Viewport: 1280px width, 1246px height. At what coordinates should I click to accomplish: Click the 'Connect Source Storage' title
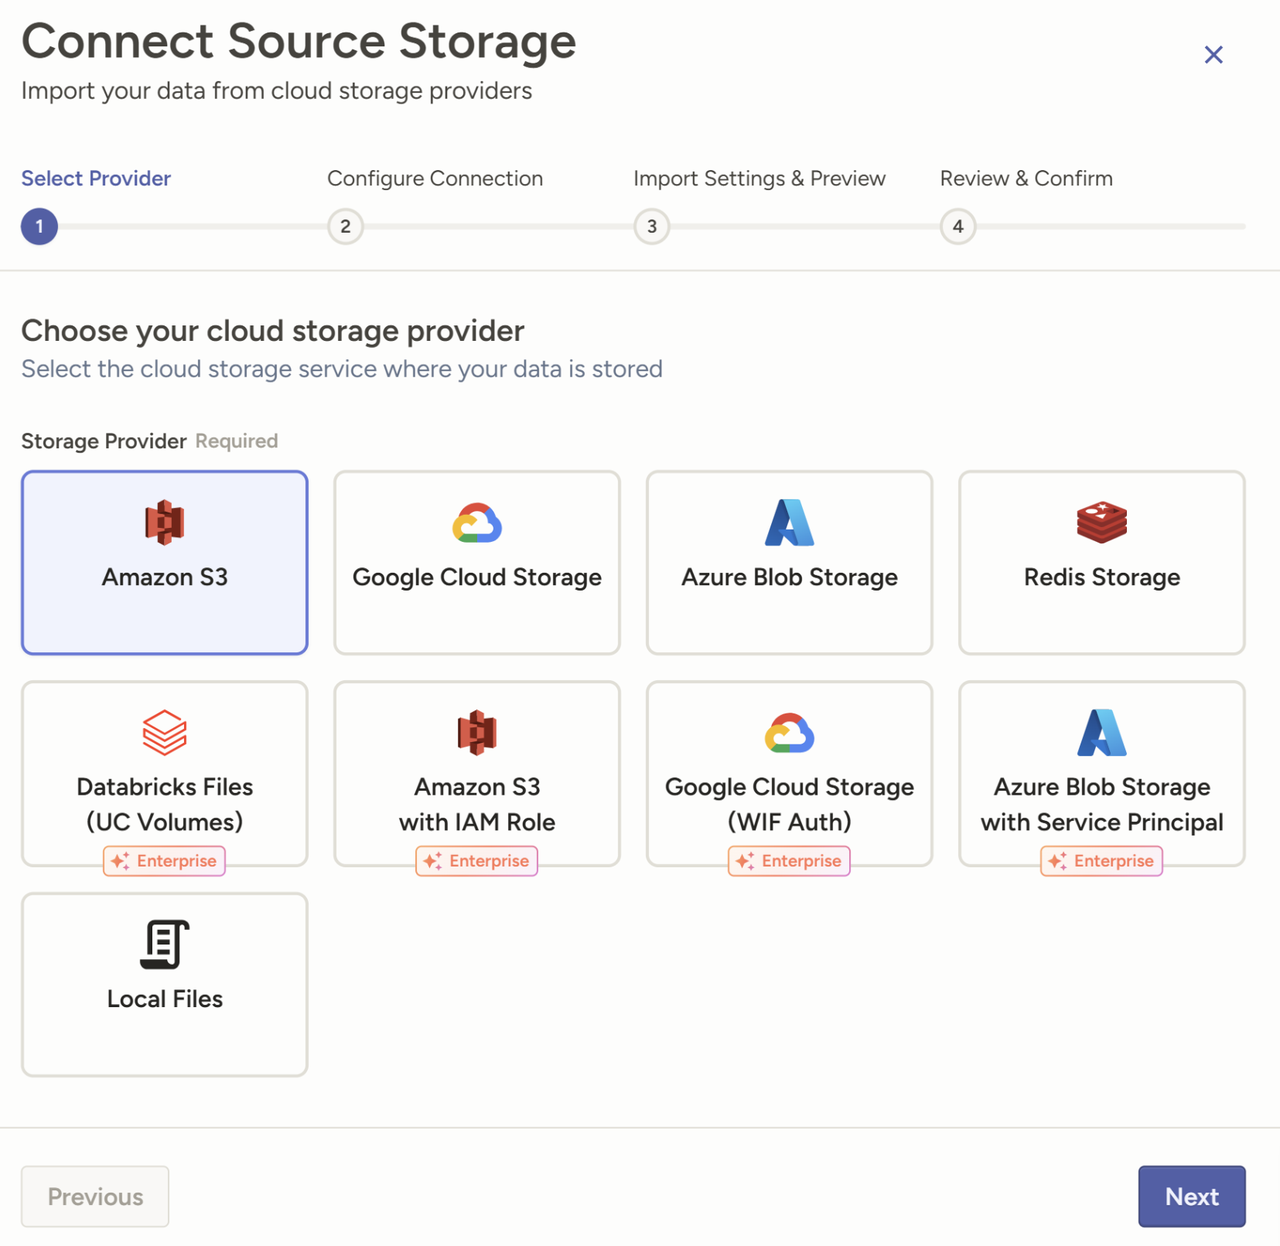[299, 41]
